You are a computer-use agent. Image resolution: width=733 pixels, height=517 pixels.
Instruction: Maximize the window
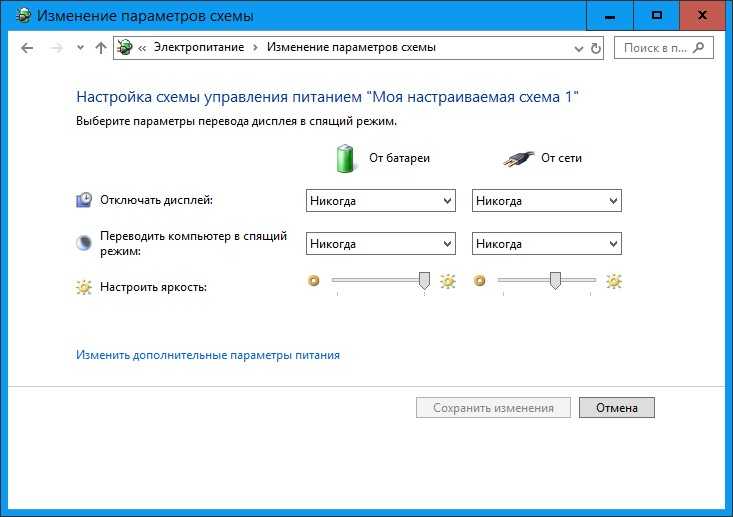tap(656, 16)
